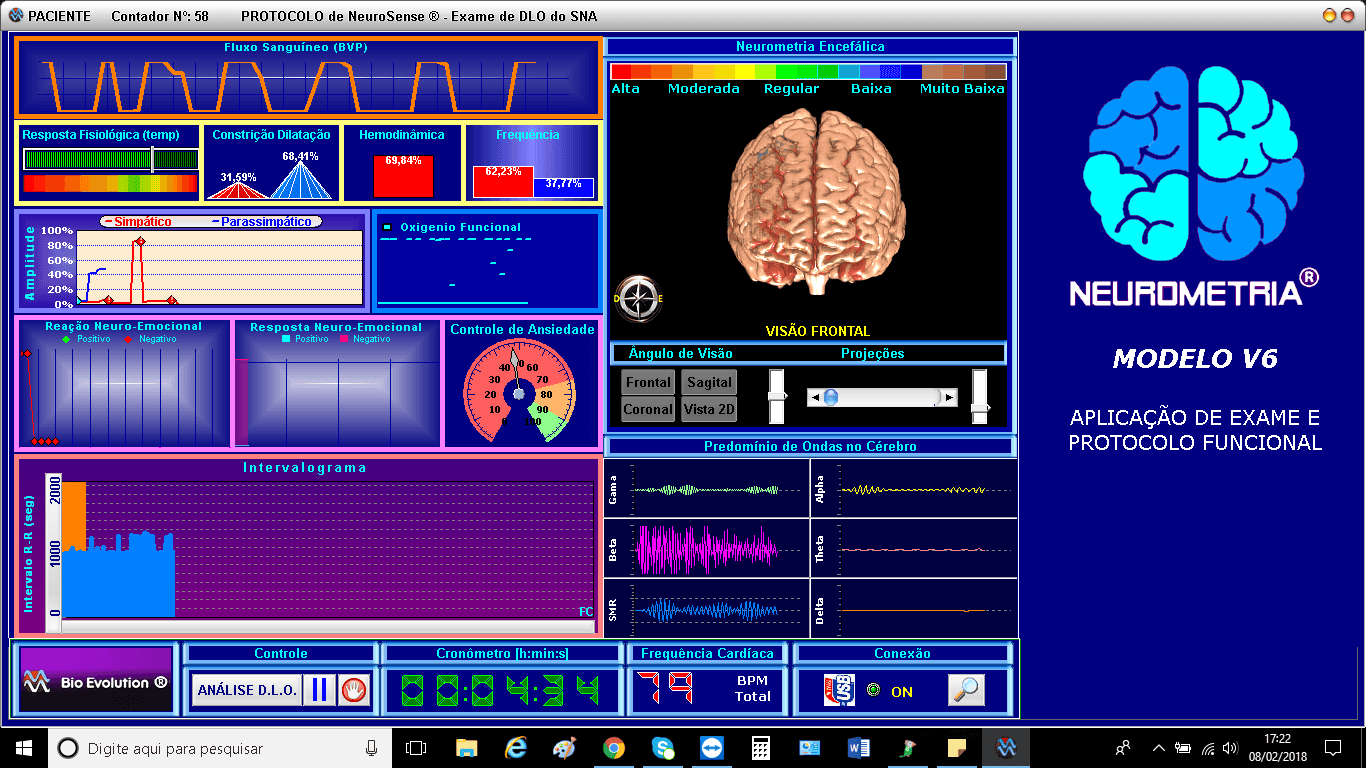Click the Parassimpático legend label
The height and width of the screenshot is (768, 1366).
coord(262,222)
